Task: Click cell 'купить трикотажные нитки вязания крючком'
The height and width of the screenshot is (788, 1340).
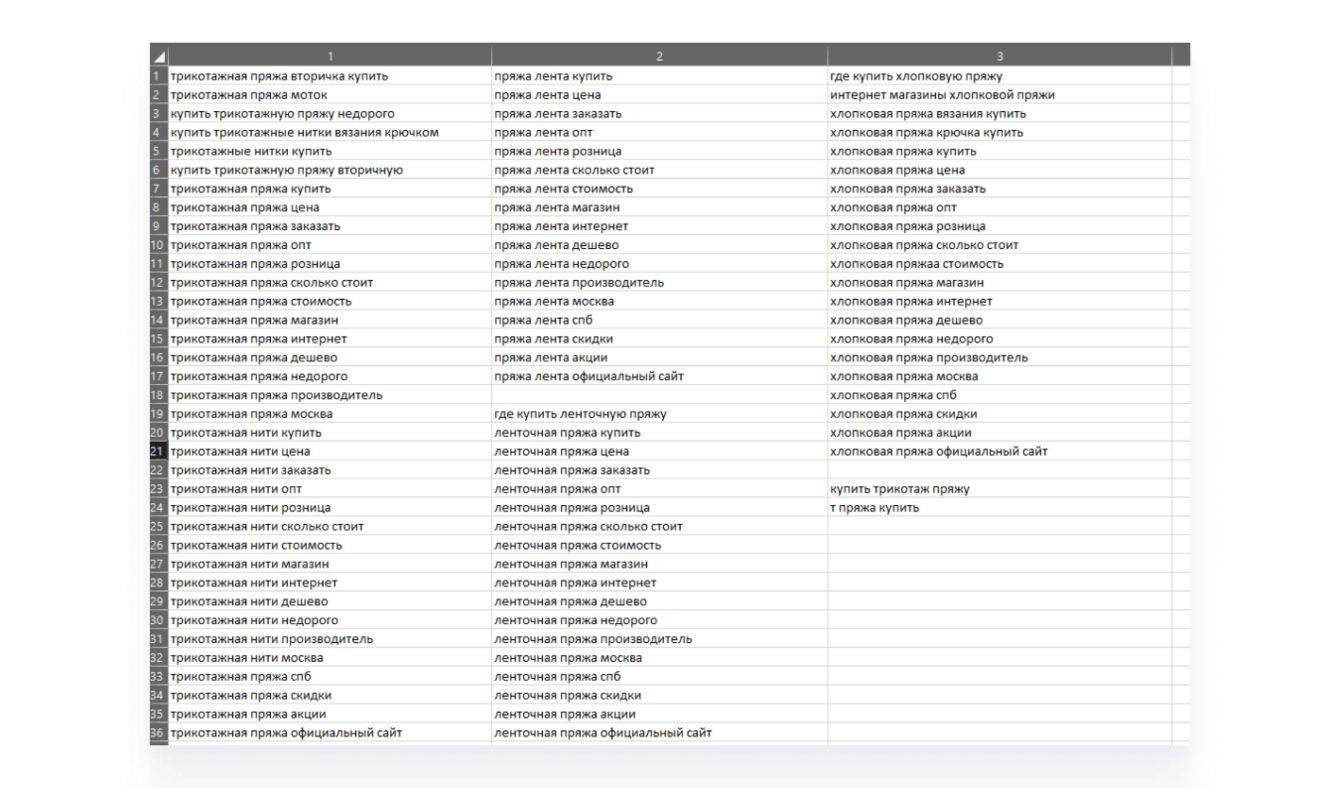Action: [x=329, y=132]
